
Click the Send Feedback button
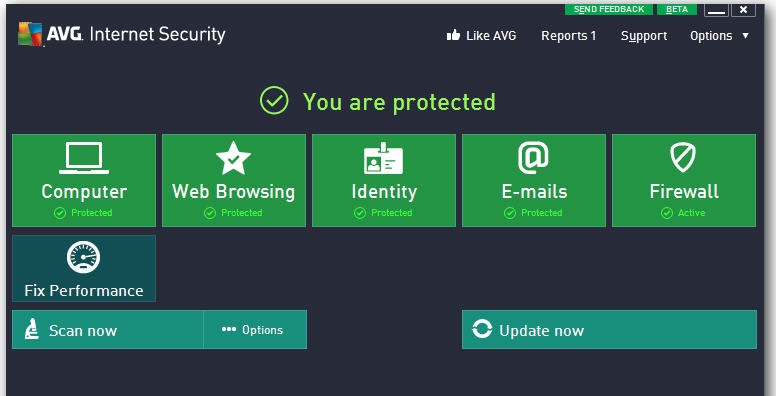pyautogui.click(x=609, y=9)
